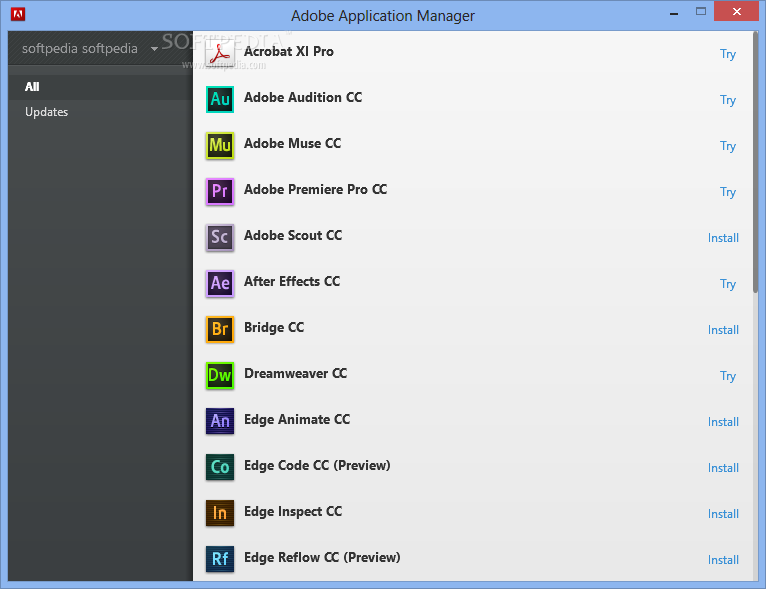Select the Adobe Scout CC label
Viewport: 766px width, 589px height.
[x=293, y=235]
